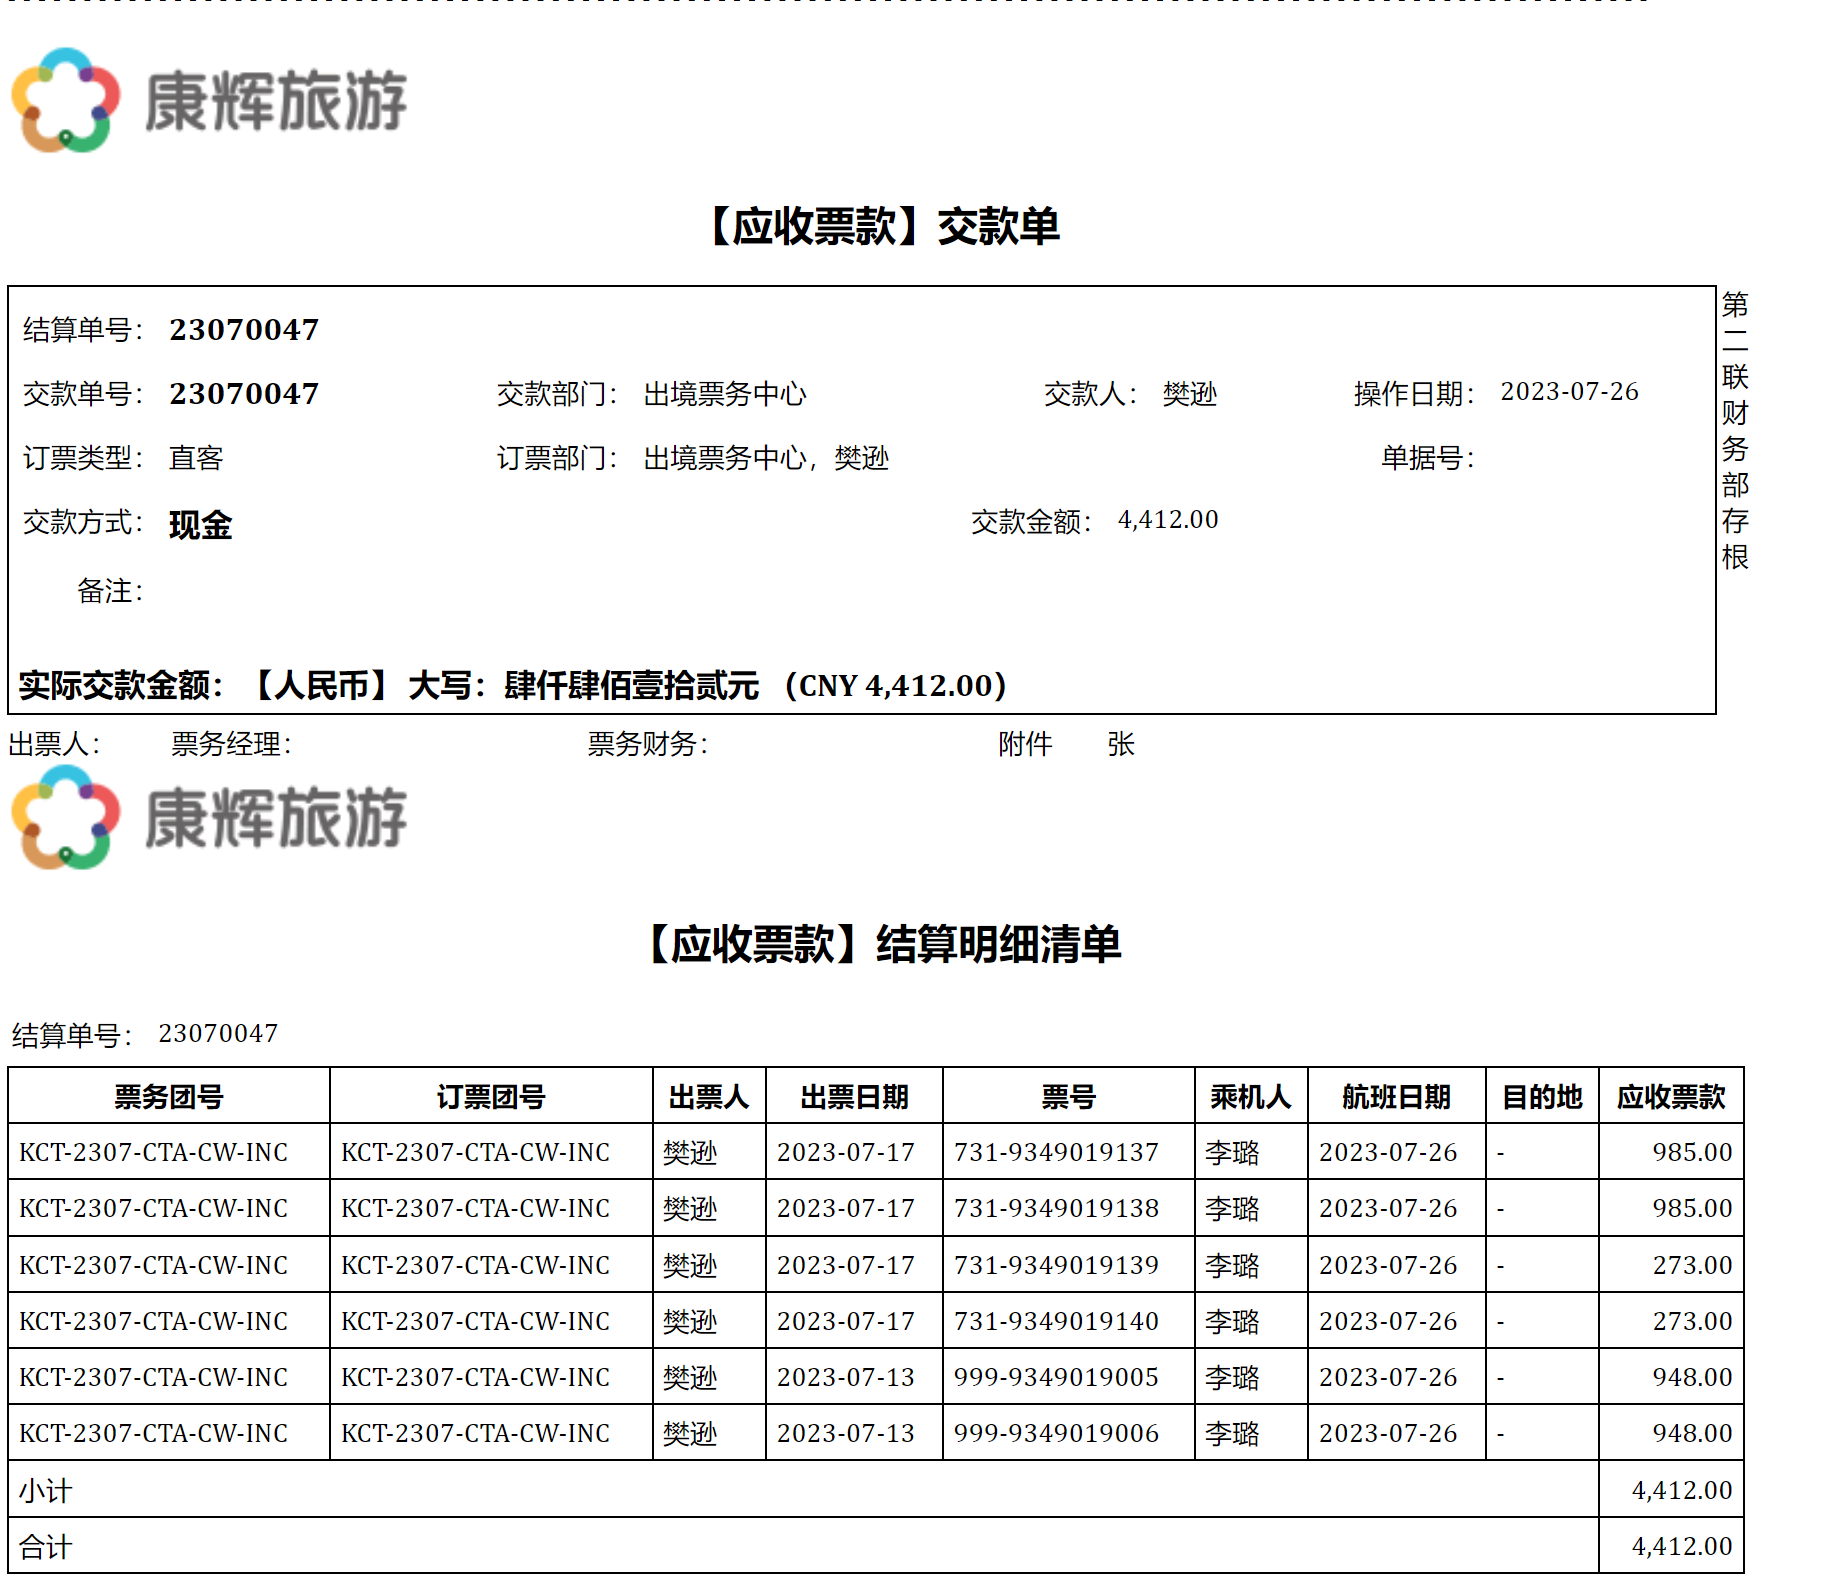1833x1595 pixels.
Task: Click the 小计 row amount 4,412.00
Action: point(1682,1491)
